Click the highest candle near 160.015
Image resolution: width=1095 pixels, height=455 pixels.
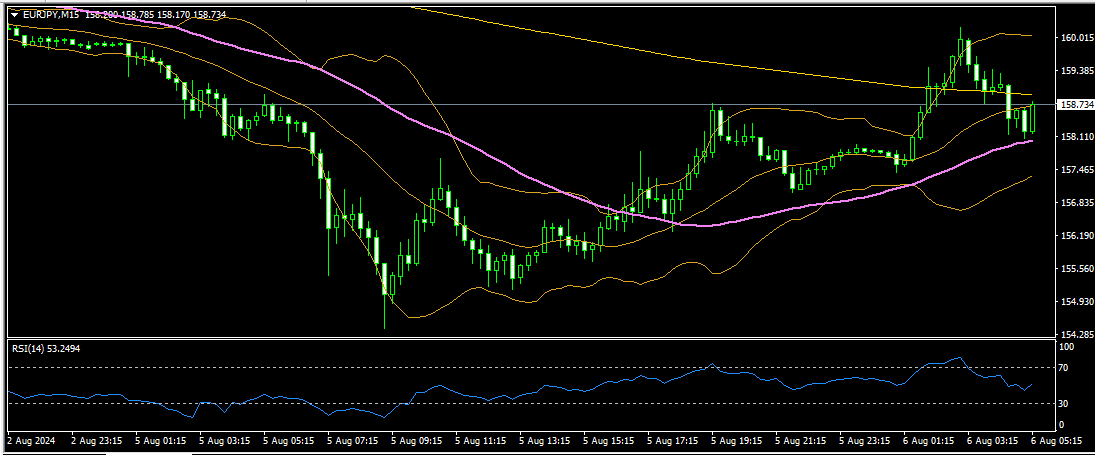click(961, 35)
